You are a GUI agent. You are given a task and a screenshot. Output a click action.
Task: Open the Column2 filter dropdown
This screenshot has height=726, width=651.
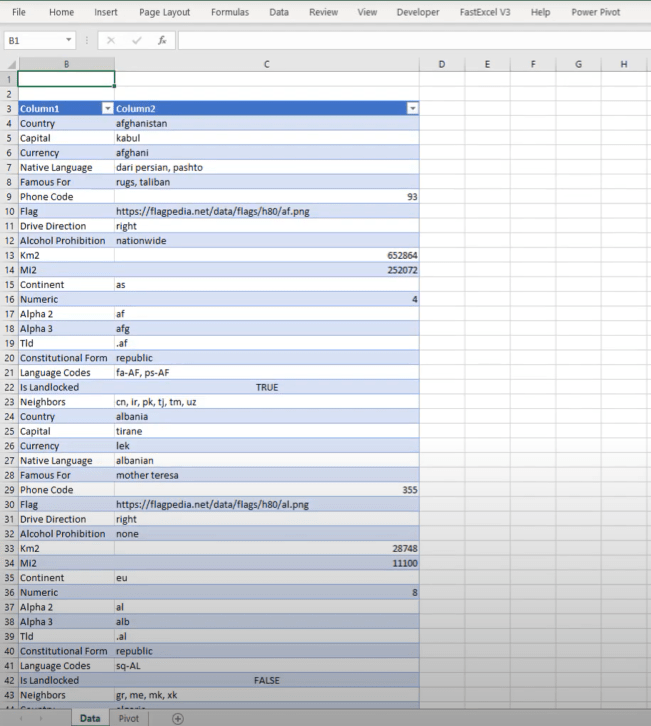412,108
